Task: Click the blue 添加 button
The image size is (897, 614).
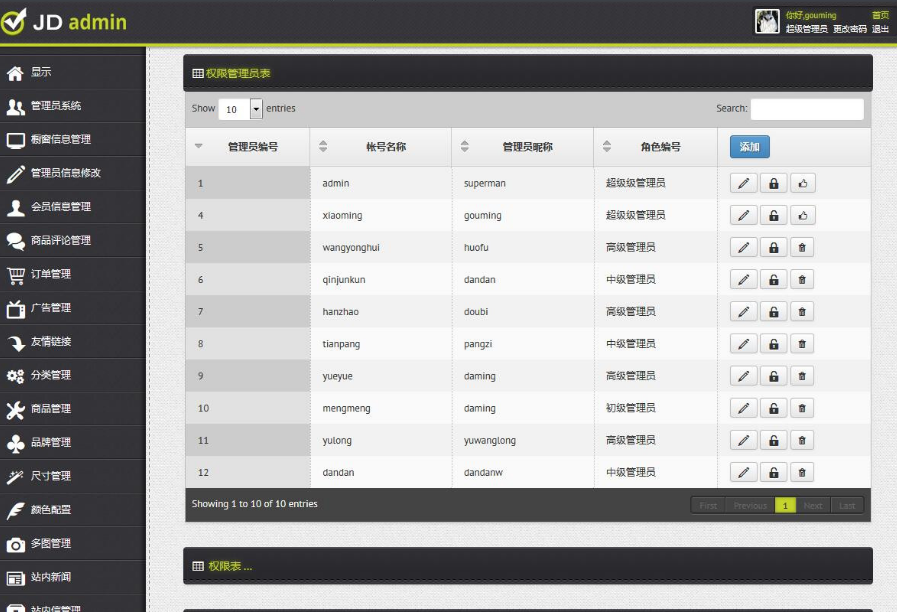Action: 749,146
